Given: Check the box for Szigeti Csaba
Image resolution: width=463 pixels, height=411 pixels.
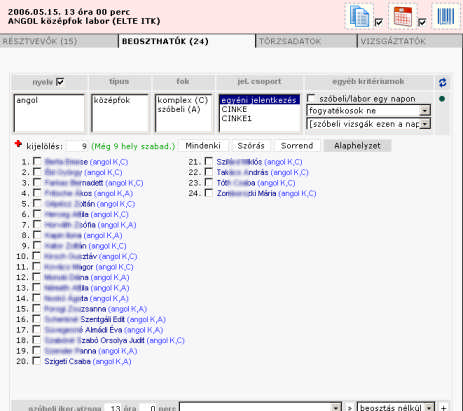Looking at the screenshot, I should tap(37, 361).
